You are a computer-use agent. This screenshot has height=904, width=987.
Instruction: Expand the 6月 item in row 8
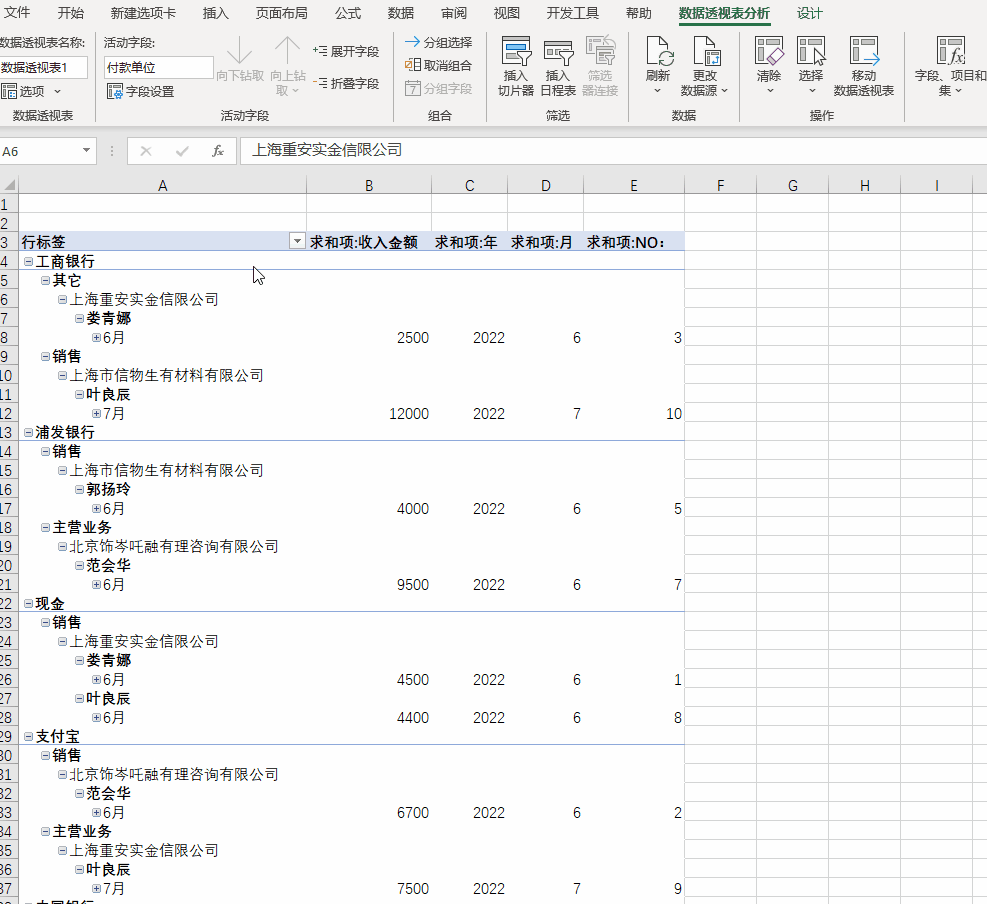(96, 337)
